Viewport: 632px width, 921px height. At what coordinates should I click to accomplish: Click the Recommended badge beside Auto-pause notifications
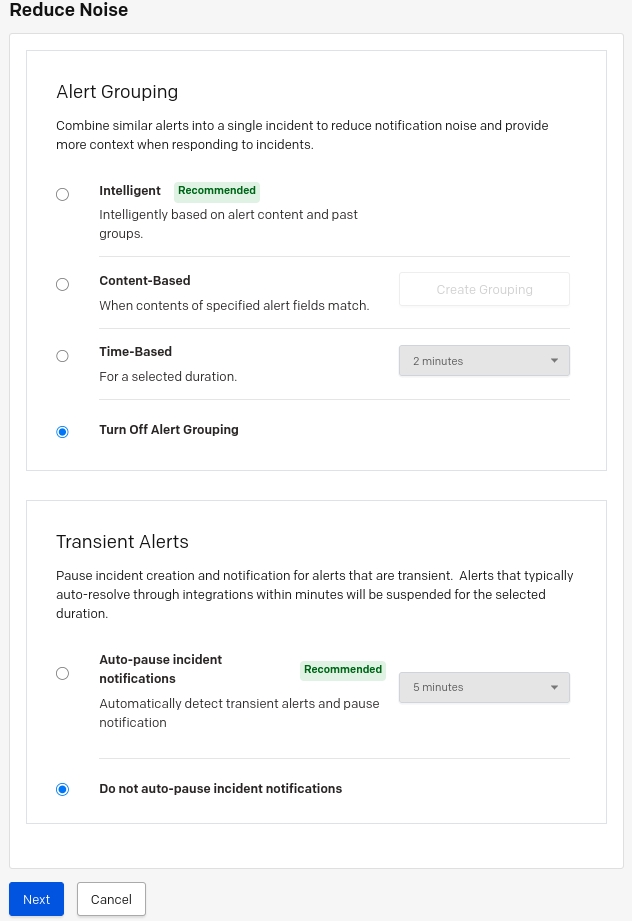(x=342, y=670)
